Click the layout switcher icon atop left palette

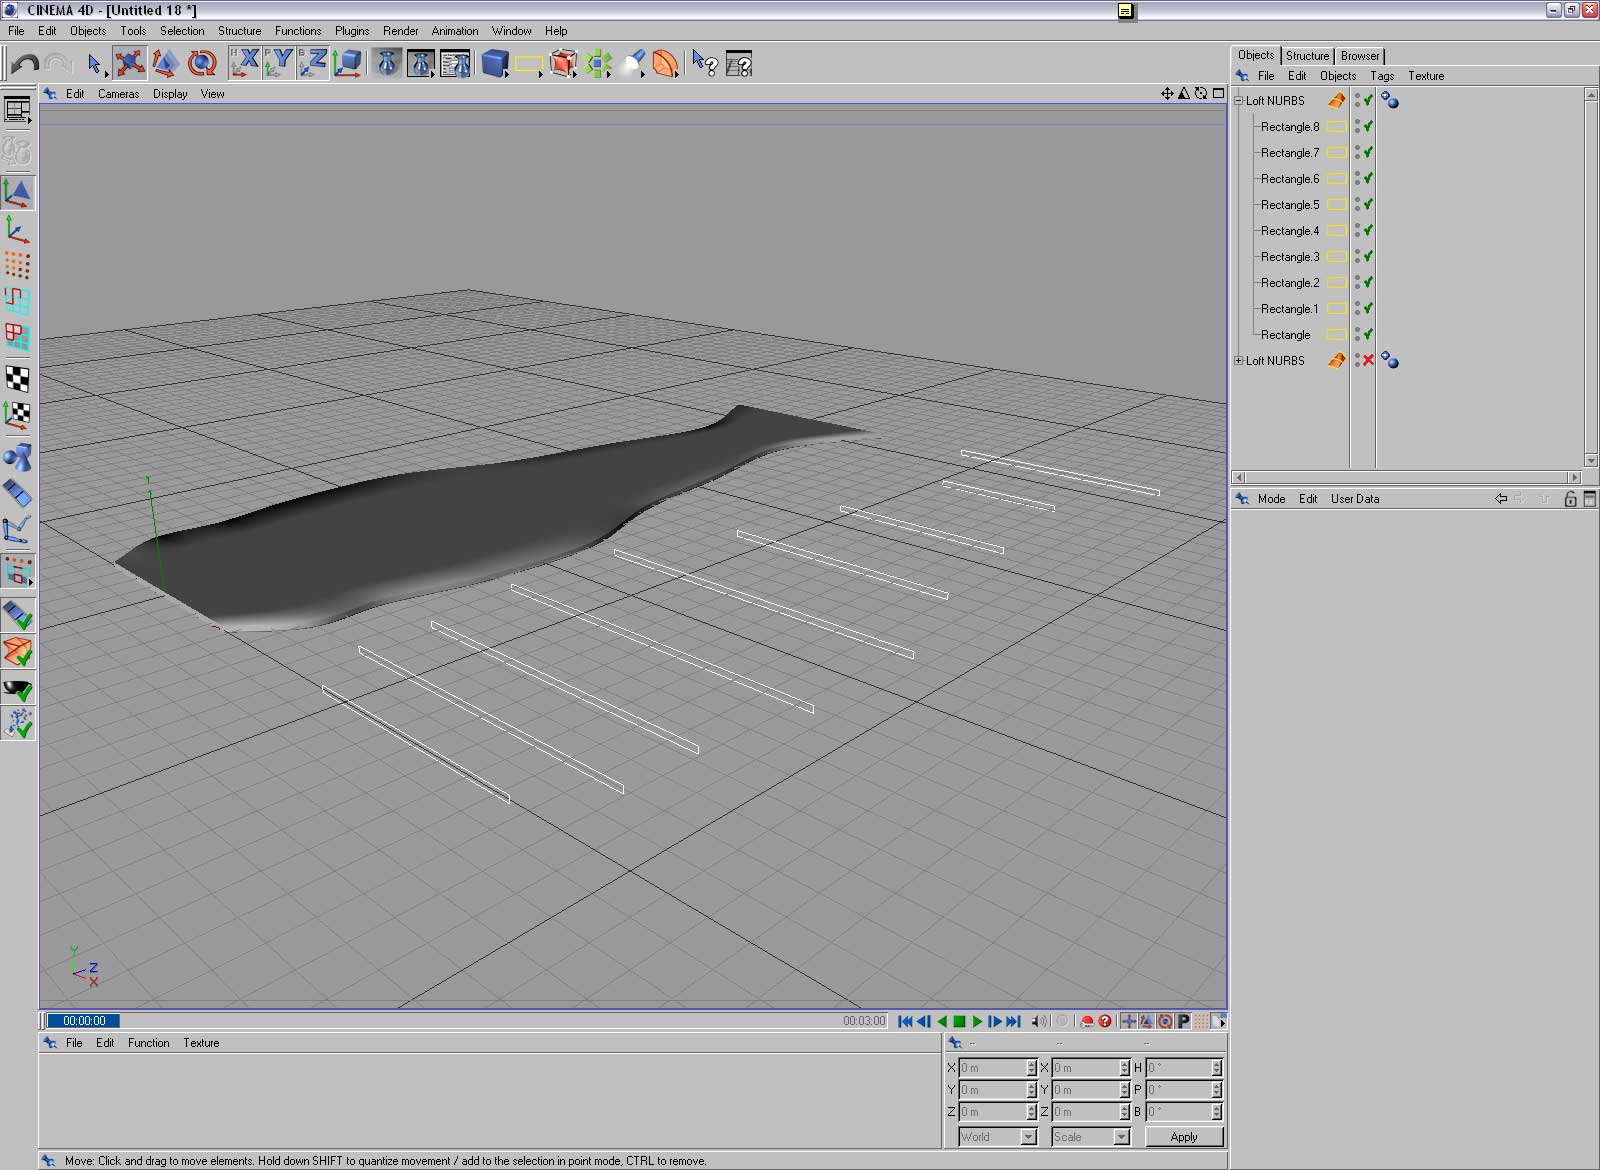pyautogui.click(x=18, y=109)
